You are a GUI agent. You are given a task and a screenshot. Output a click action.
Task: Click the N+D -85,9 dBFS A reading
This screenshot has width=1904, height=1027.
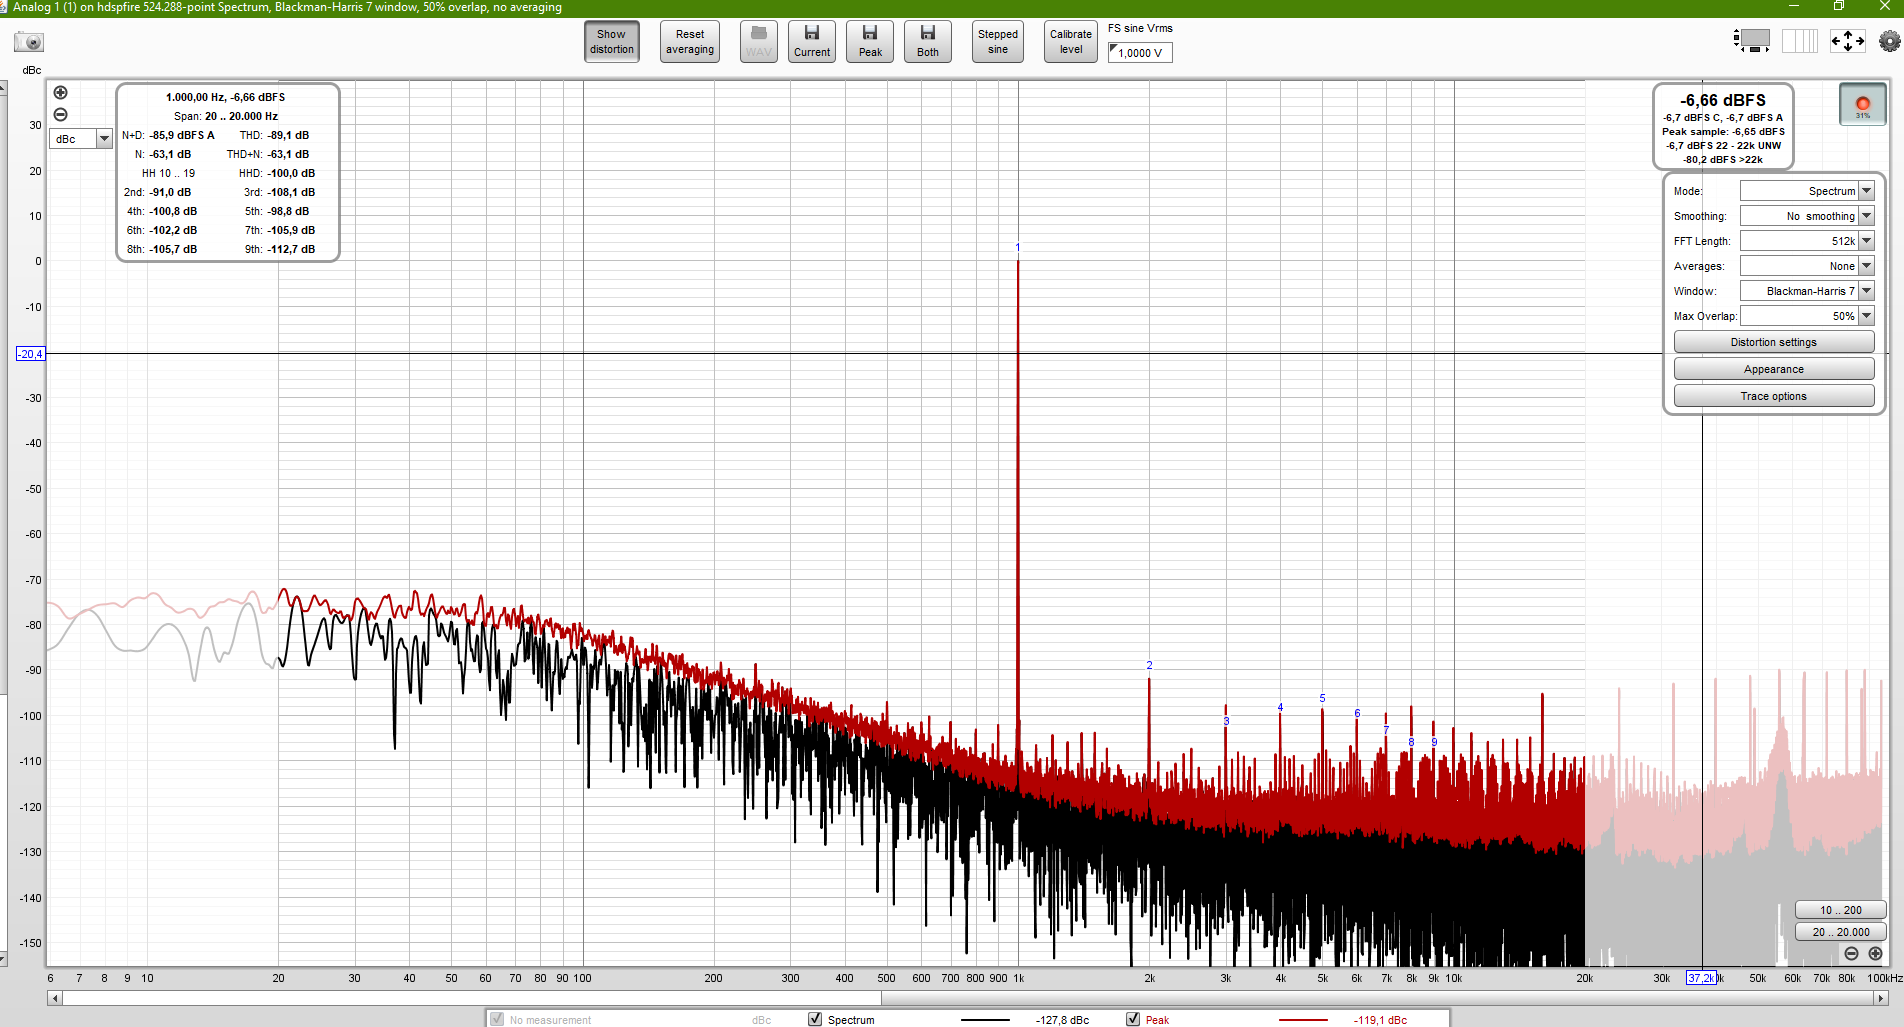(x=168, y=135)
